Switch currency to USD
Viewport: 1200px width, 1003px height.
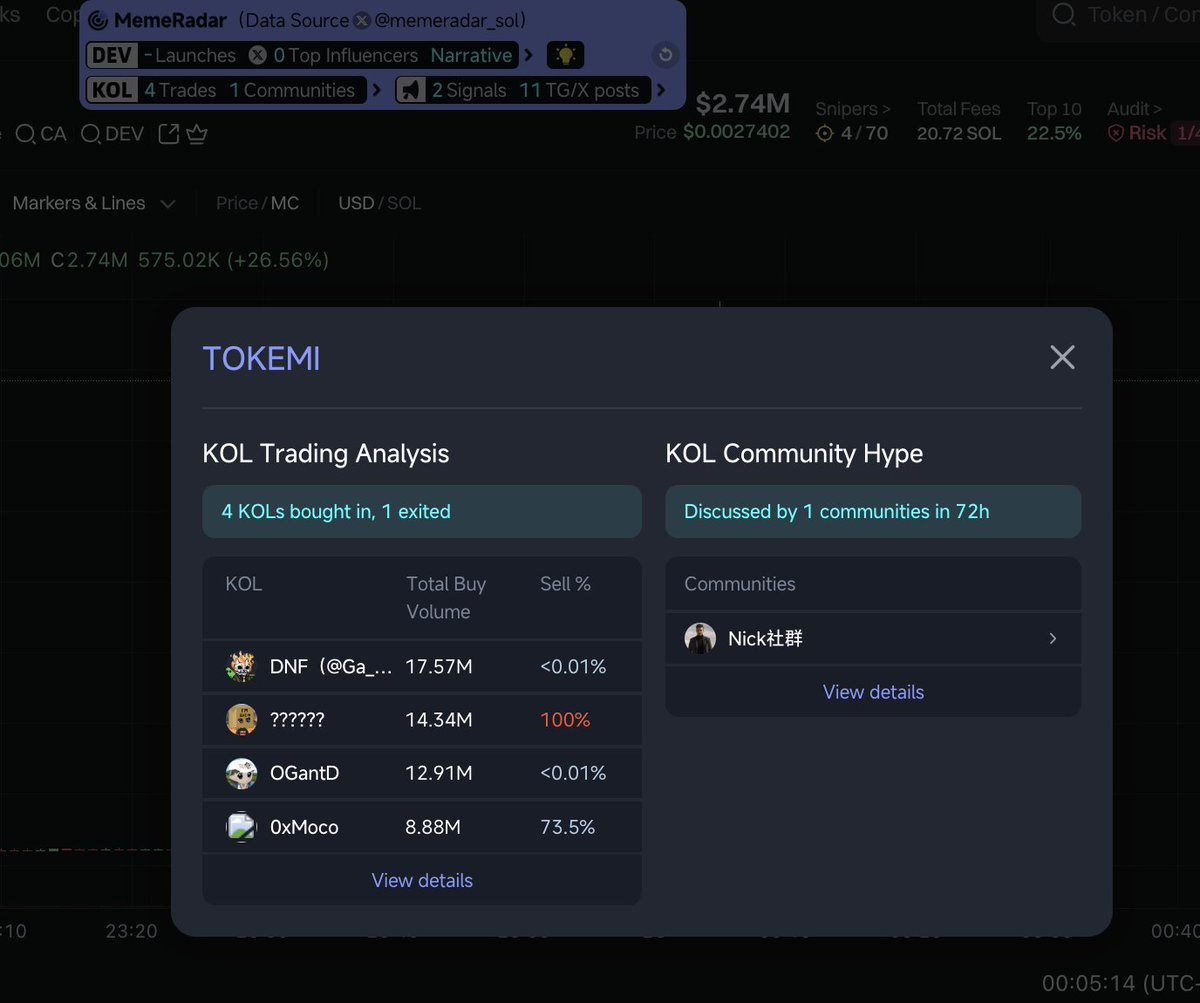pos(356,203)
